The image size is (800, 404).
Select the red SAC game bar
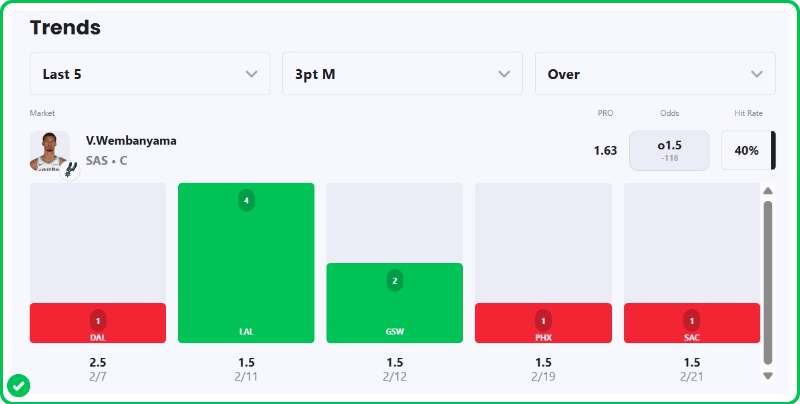click(692, 323)
